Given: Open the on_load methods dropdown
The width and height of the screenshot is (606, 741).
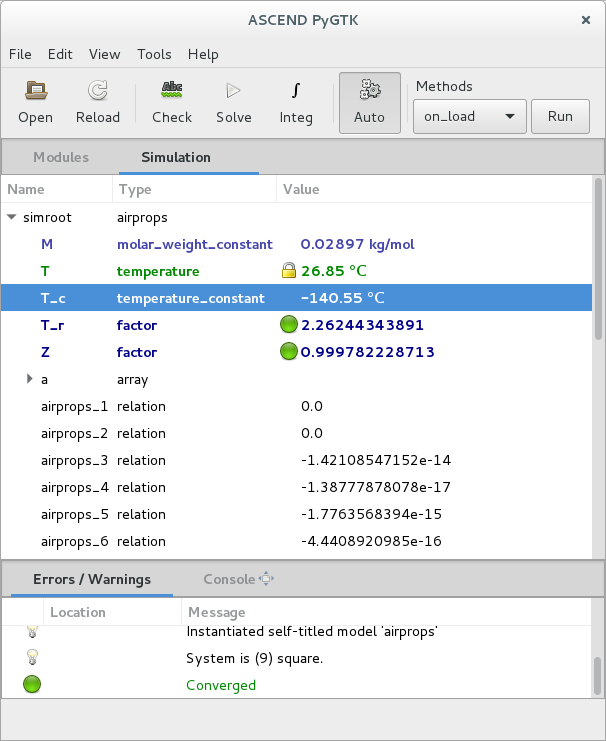Looking at the screenshot, I should coord(469,116).
